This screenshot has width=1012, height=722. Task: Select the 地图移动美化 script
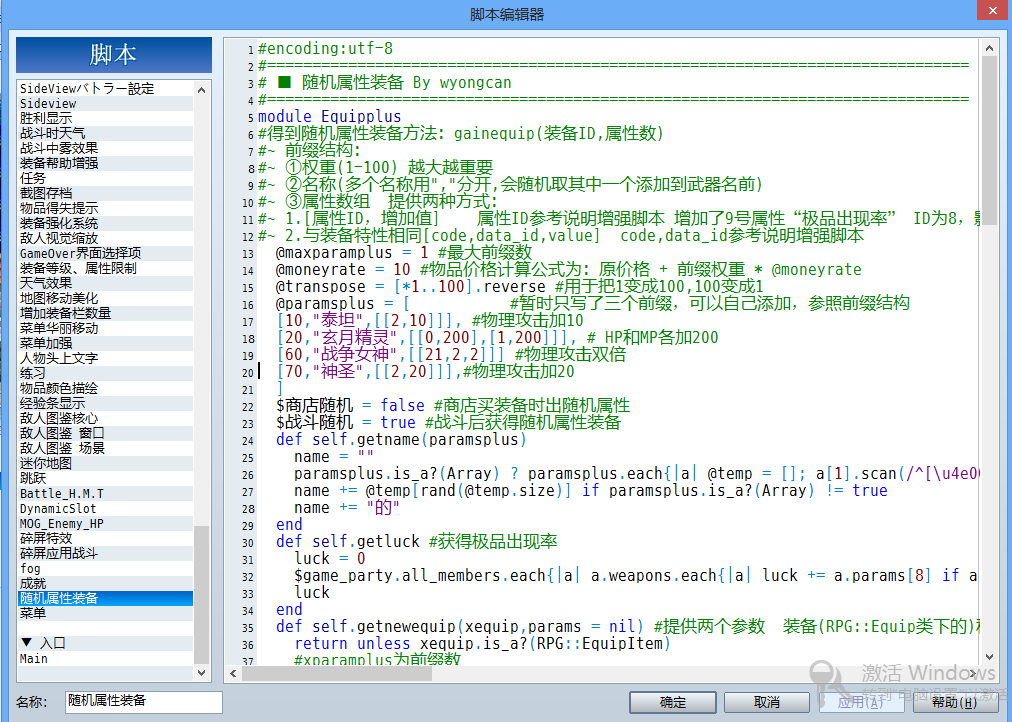point(106,298)
